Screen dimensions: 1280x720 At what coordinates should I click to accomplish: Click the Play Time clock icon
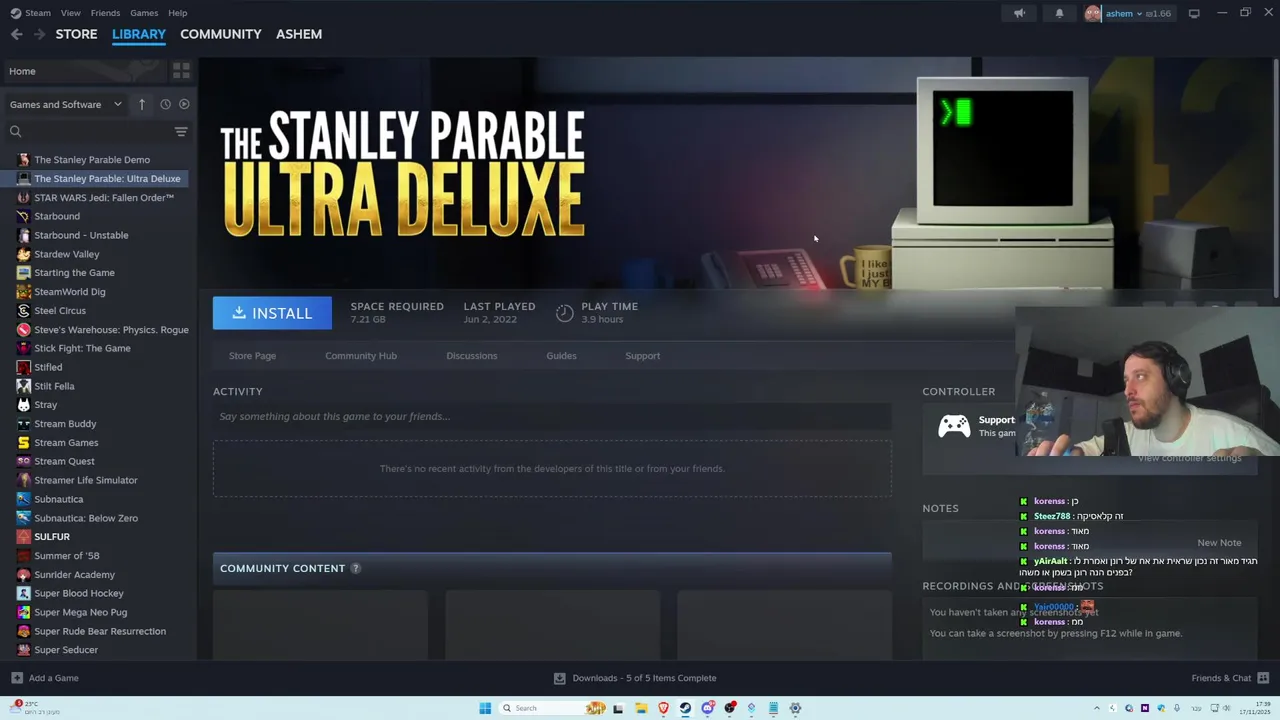click(x=565, y=313)
